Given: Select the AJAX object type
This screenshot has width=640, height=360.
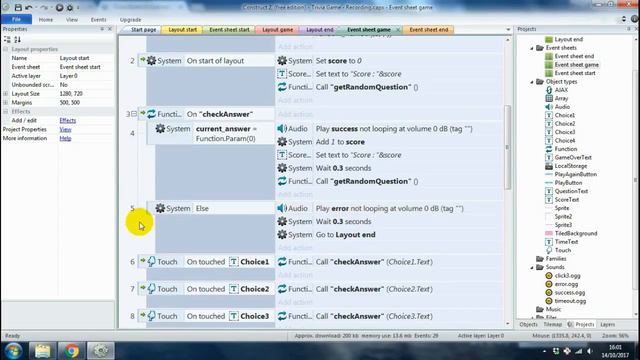Looking at the screenshot, I should coord(561,90).
